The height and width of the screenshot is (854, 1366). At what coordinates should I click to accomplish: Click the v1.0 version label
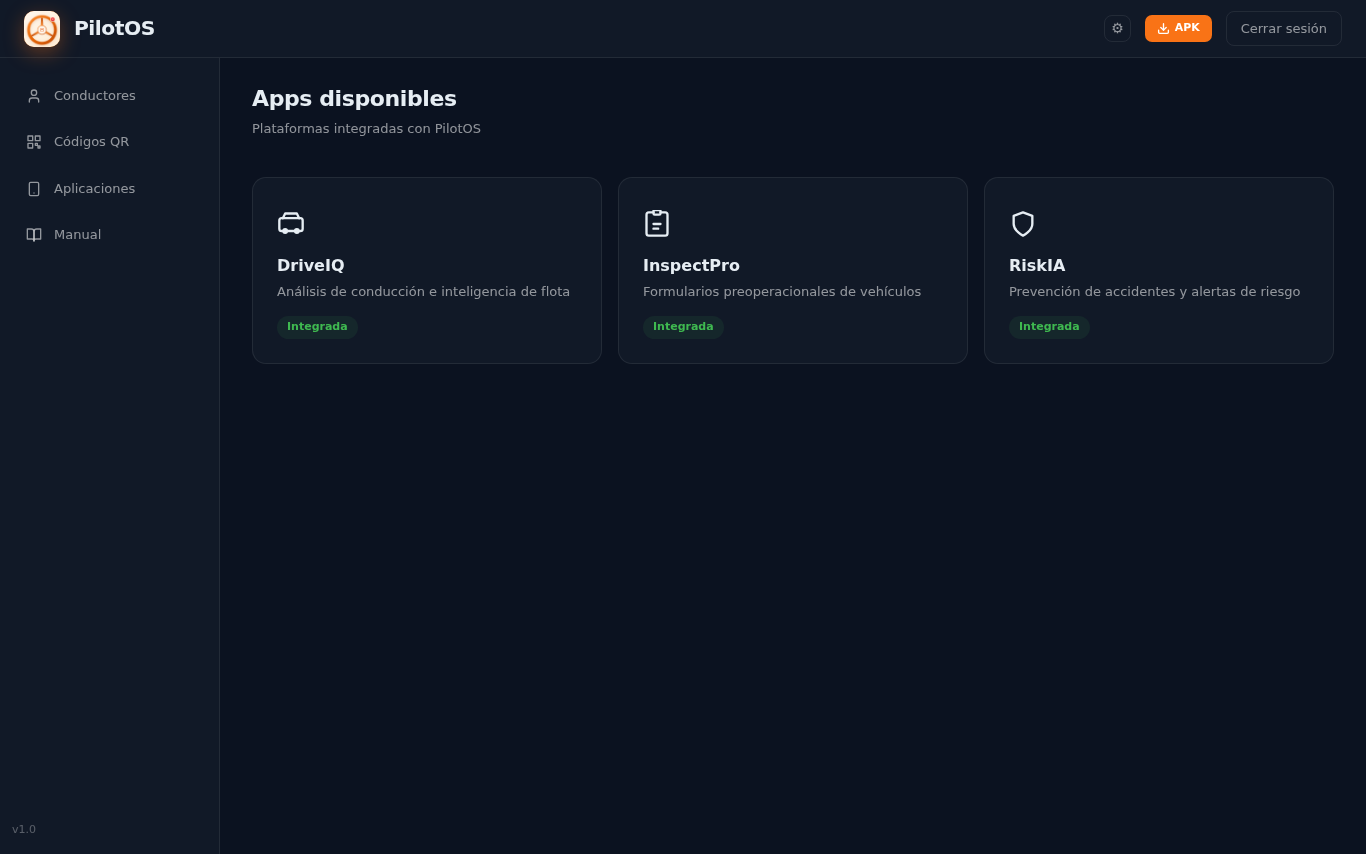point(24,830)
